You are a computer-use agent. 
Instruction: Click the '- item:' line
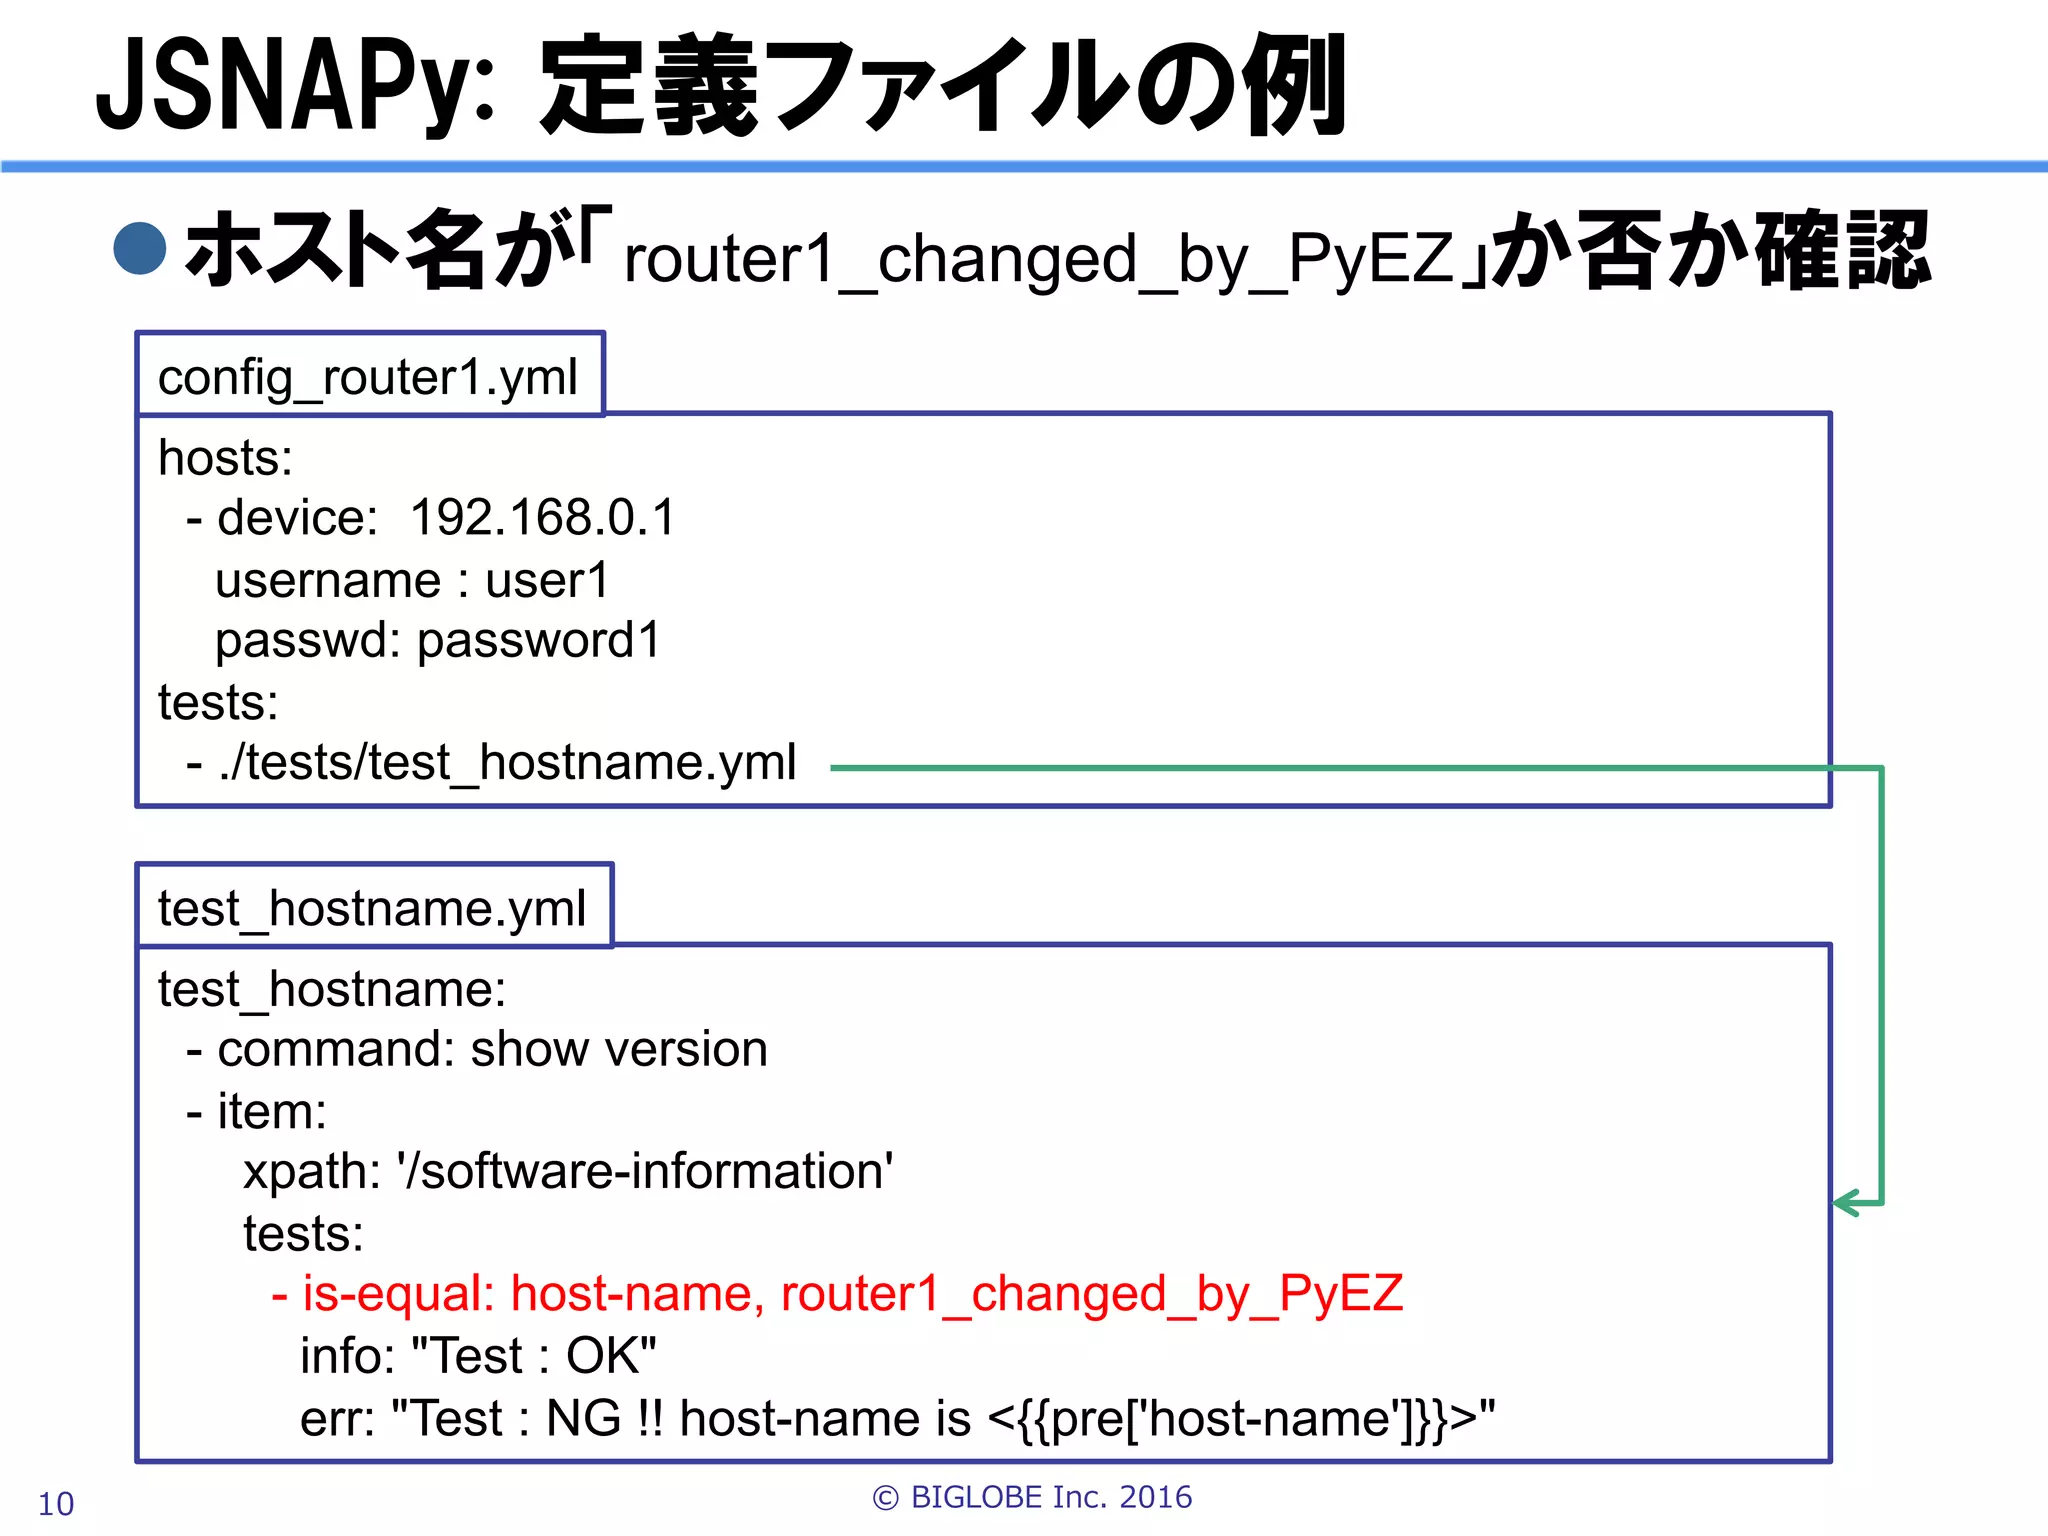point(256,1111)
